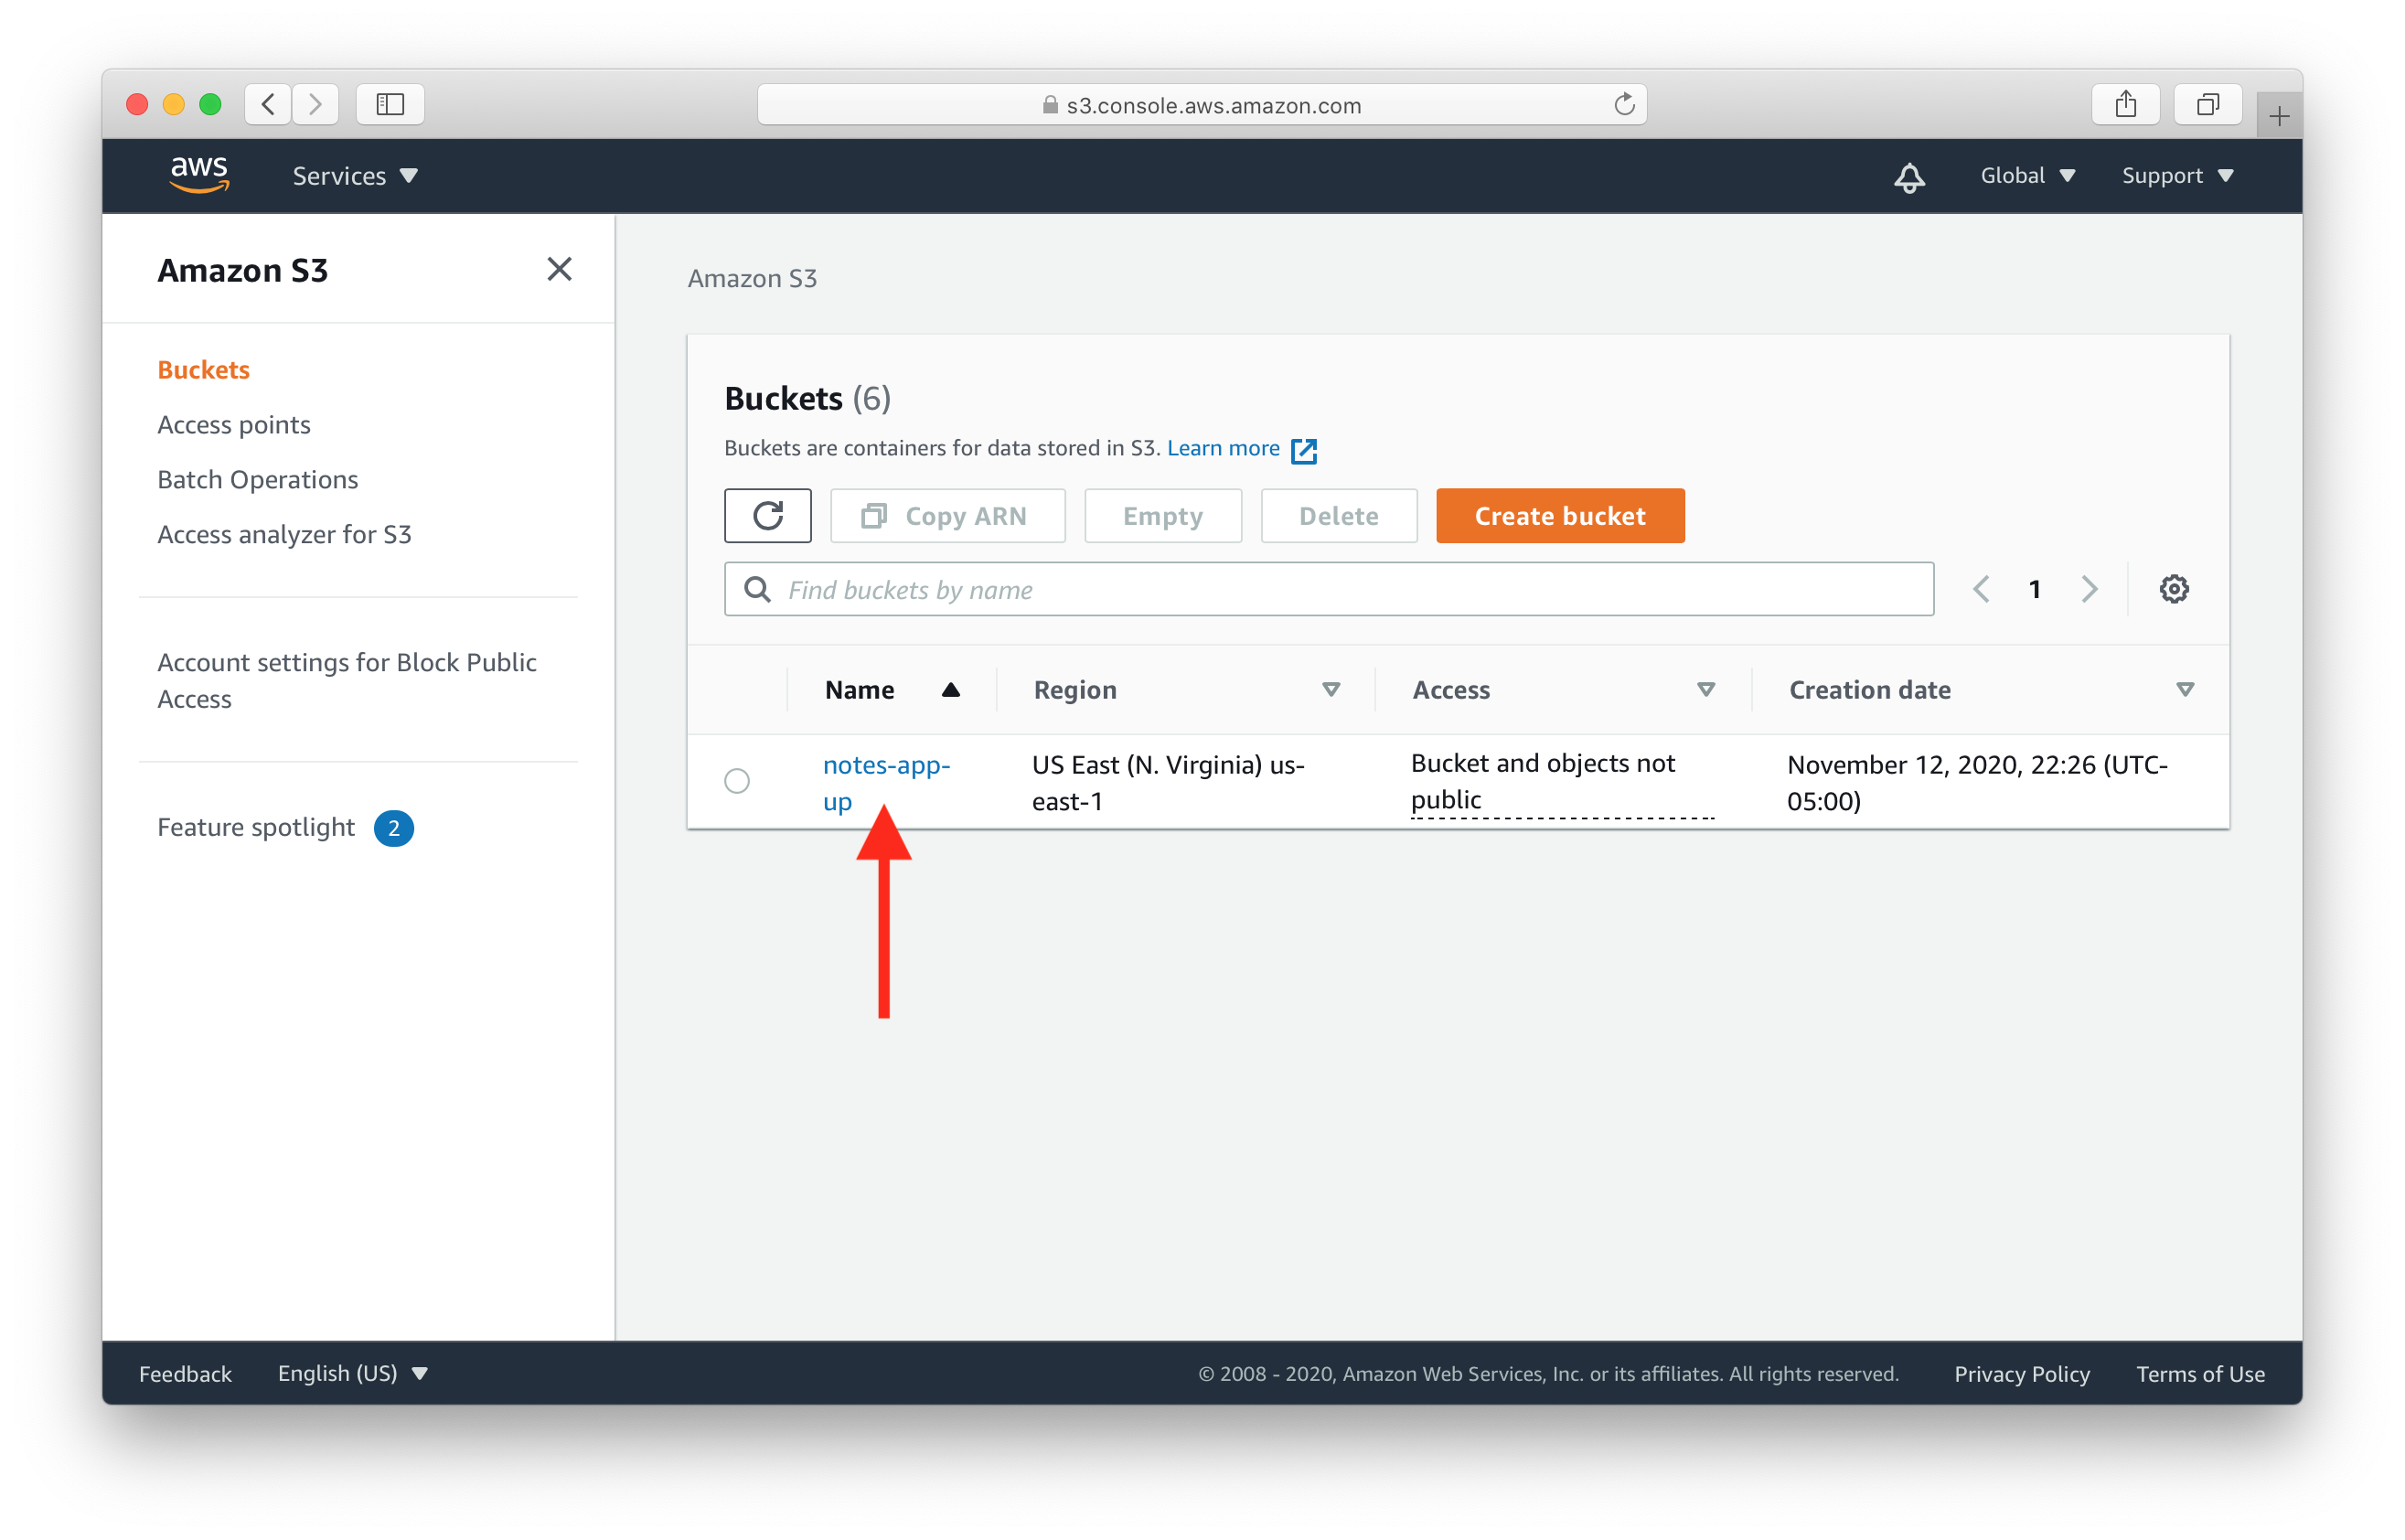
Task: Click the refresh/reload buckets icon
Action: pos(766,516)
